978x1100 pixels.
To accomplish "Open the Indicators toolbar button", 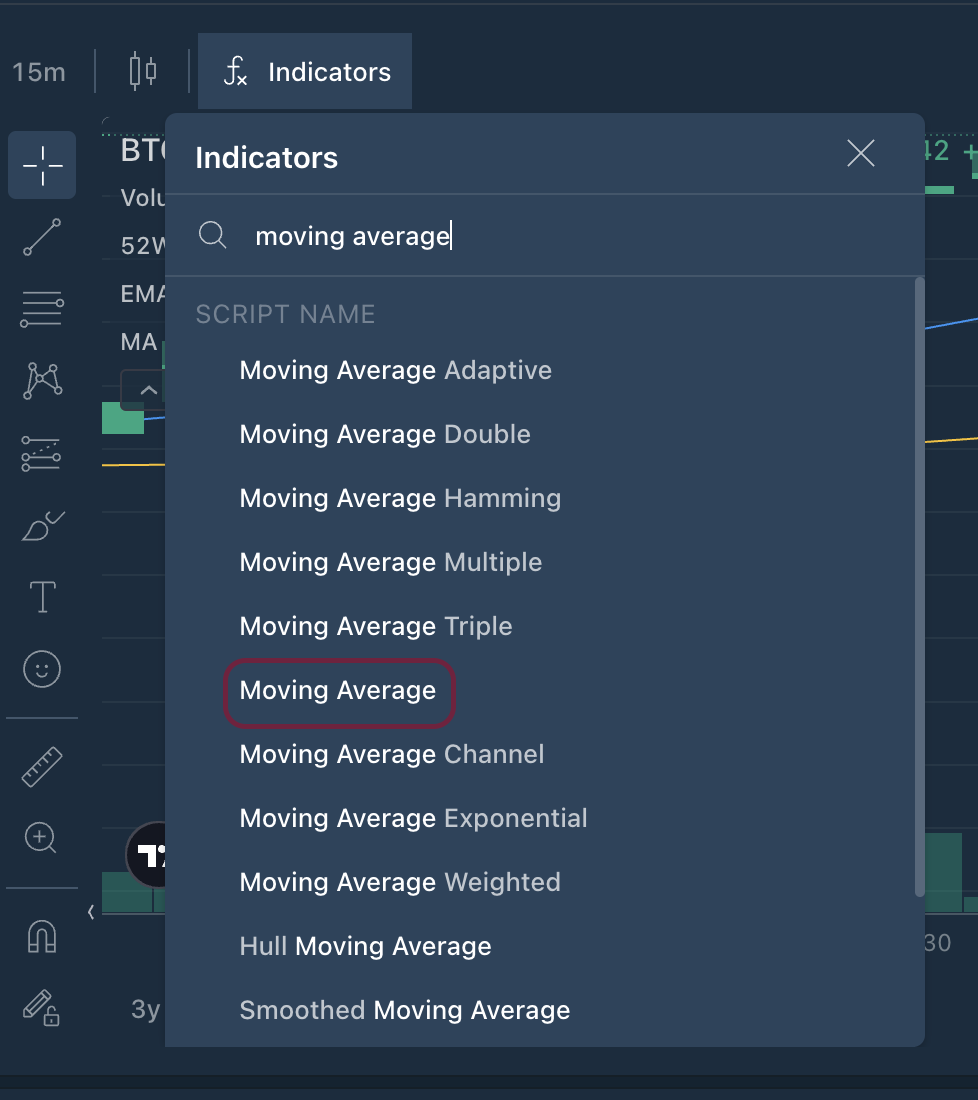I will pos(306,72).
